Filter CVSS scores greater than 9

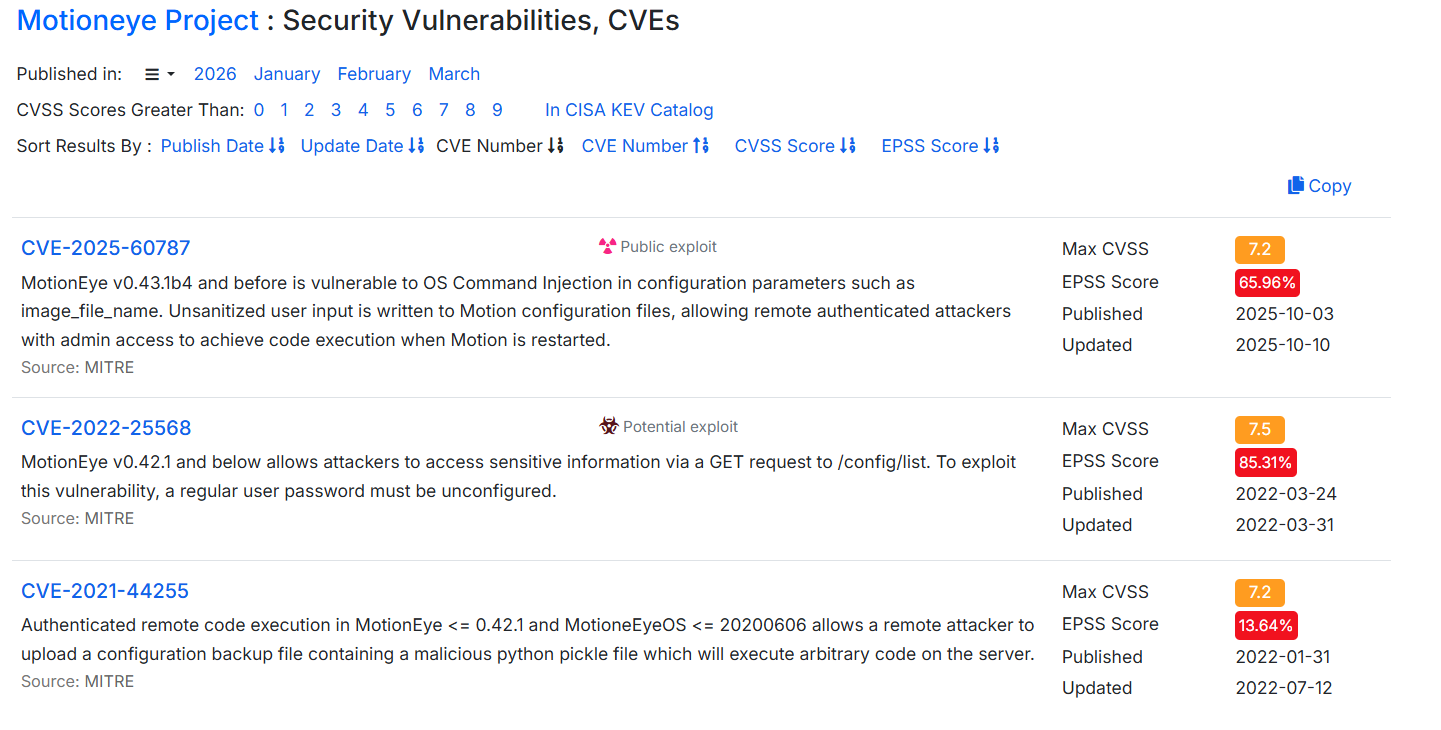(497, 110)
